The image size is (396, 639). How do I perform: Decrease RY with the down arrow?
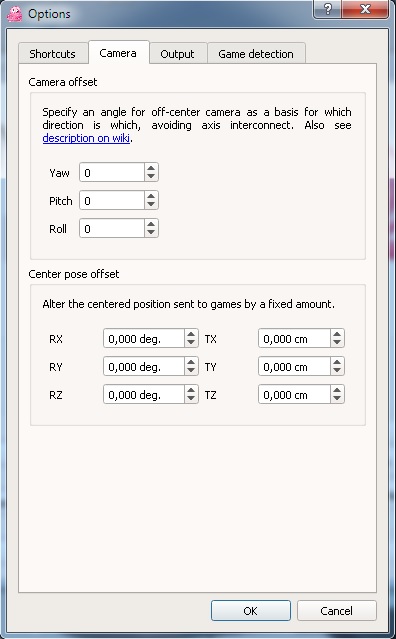pos(191,371)
